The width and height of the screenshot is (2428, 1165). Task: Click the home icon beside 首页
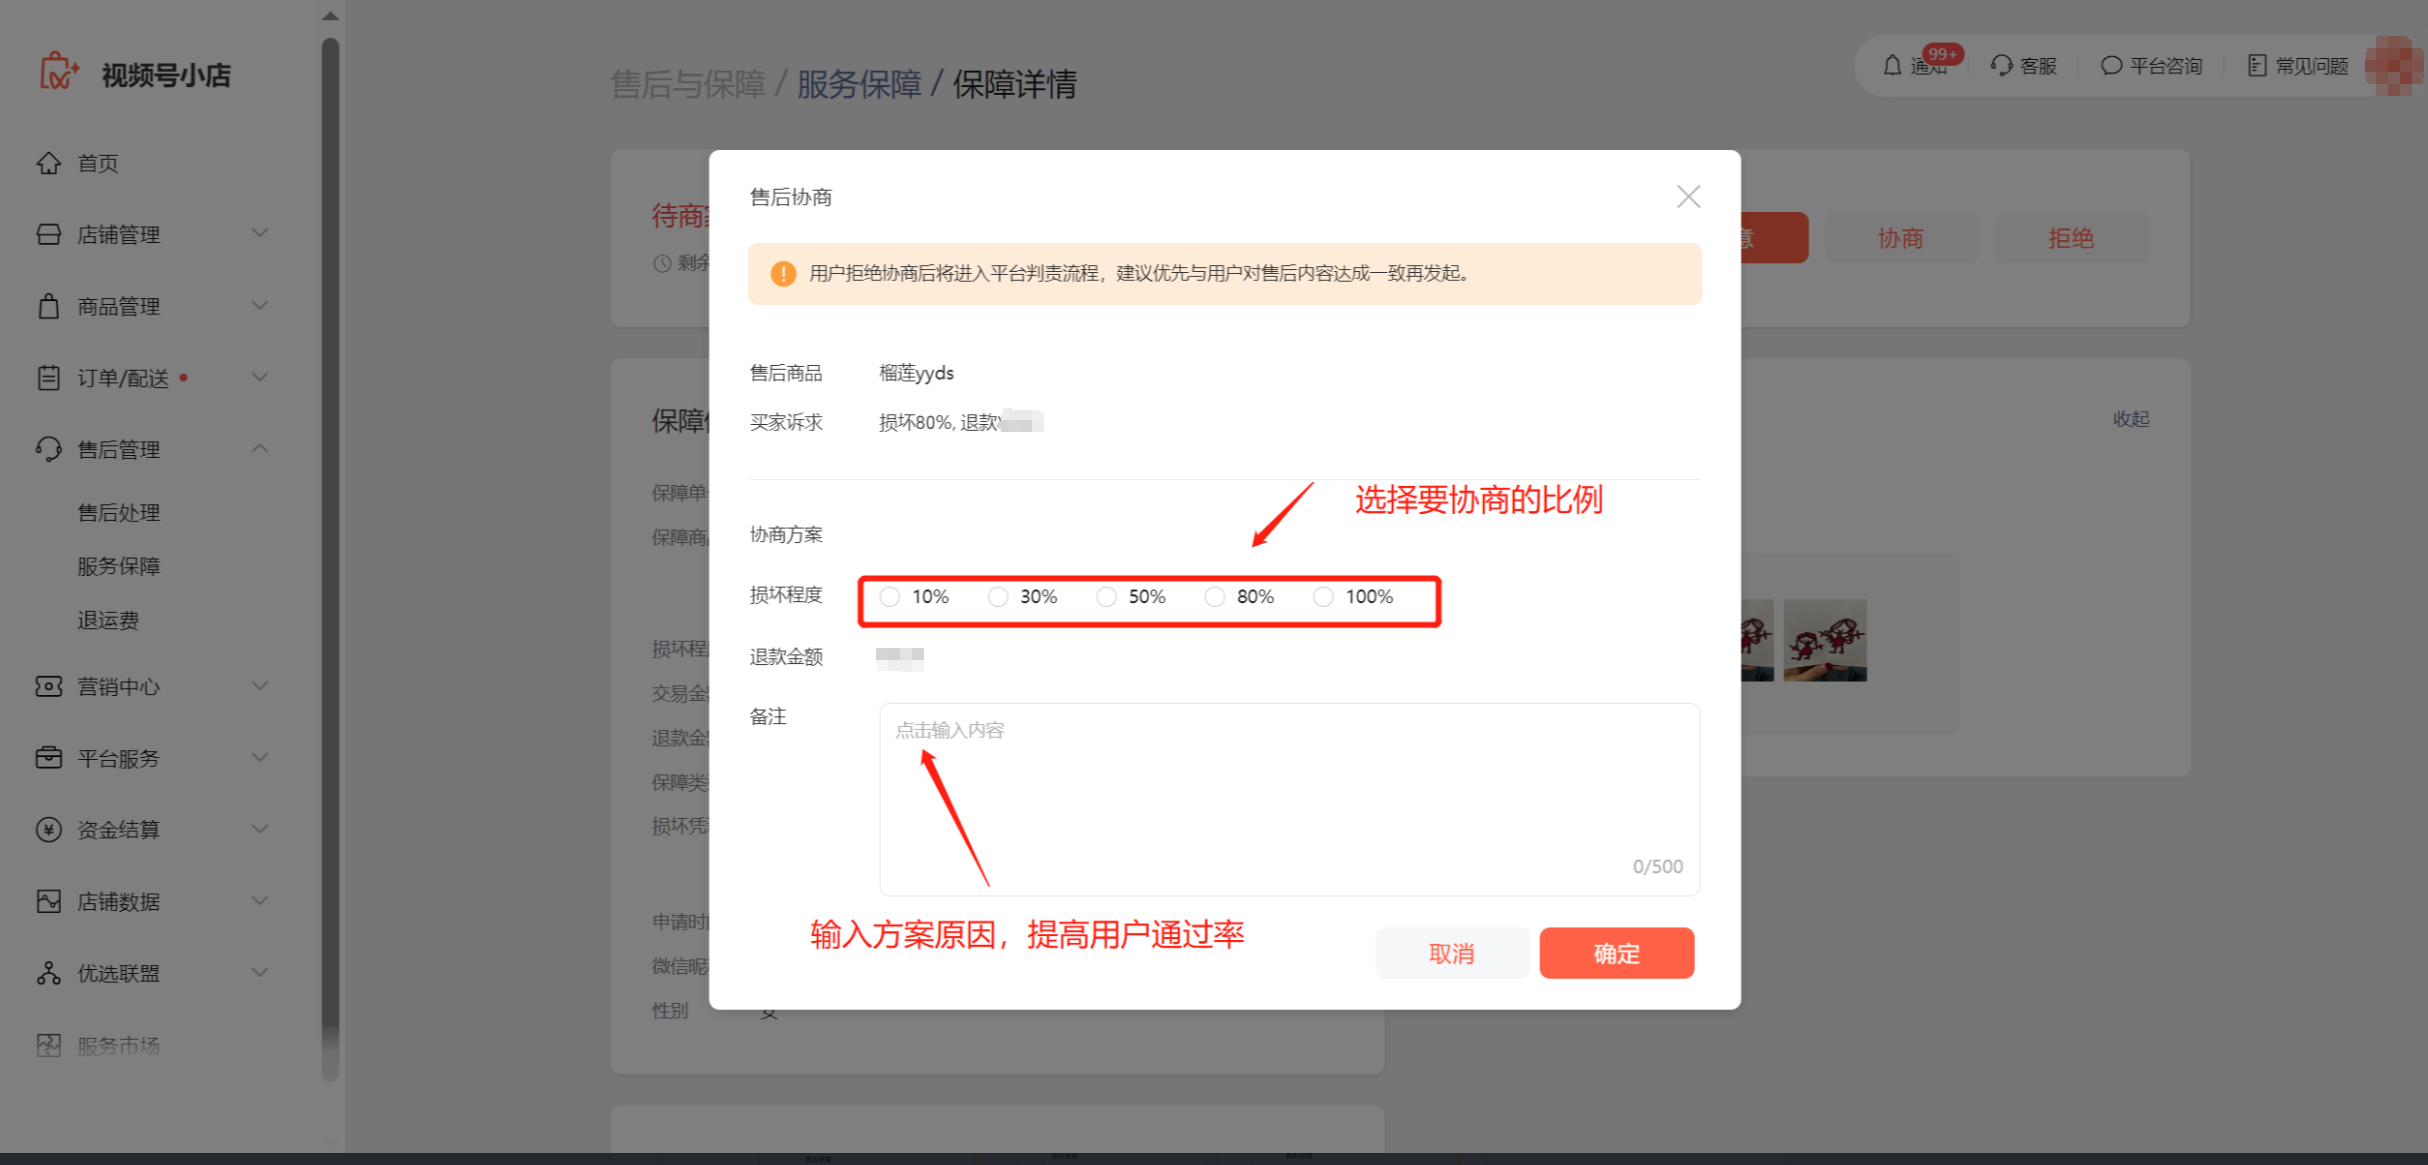coord(48,163)
